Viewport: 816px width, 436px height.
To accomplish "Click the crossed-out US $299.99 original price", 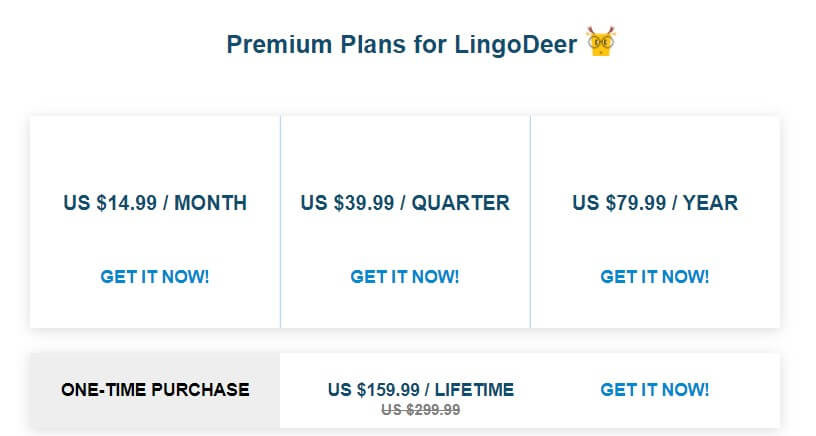I will pos(420,410).
